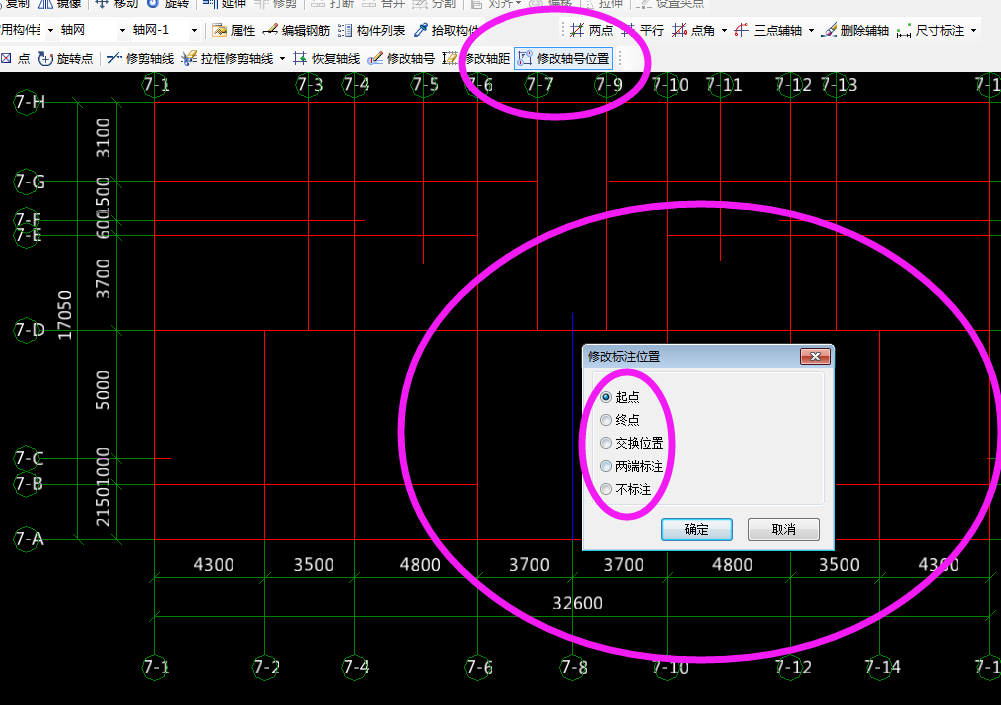
Task: Close the 修改标注位置 dialog
Action: click(x=815, y=356)
